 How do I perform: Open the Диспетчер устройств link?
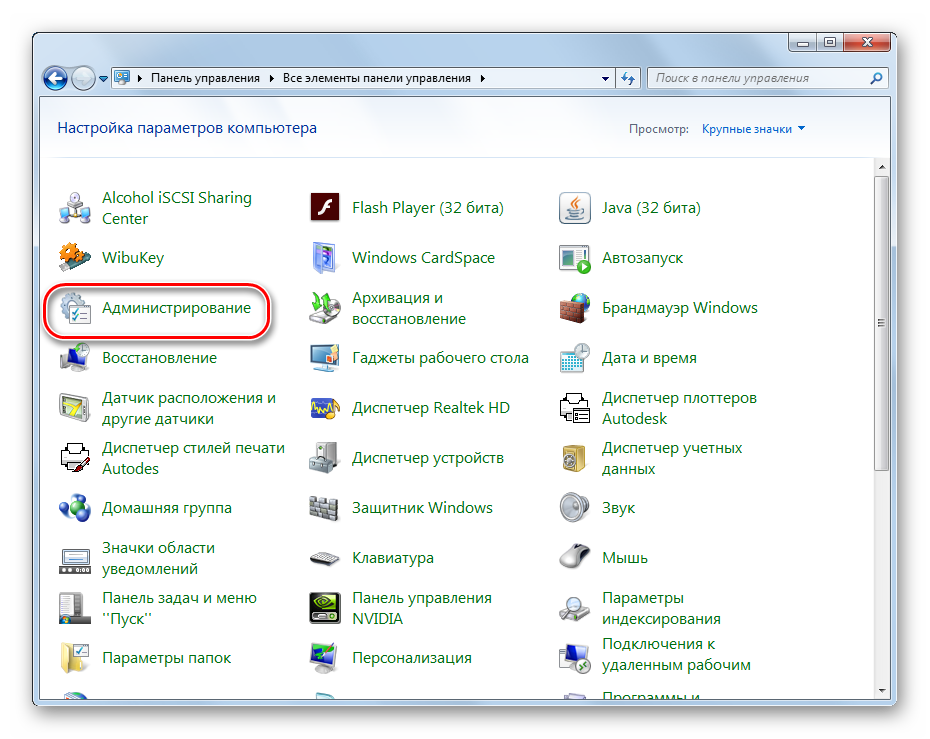[x=427, y=458]
